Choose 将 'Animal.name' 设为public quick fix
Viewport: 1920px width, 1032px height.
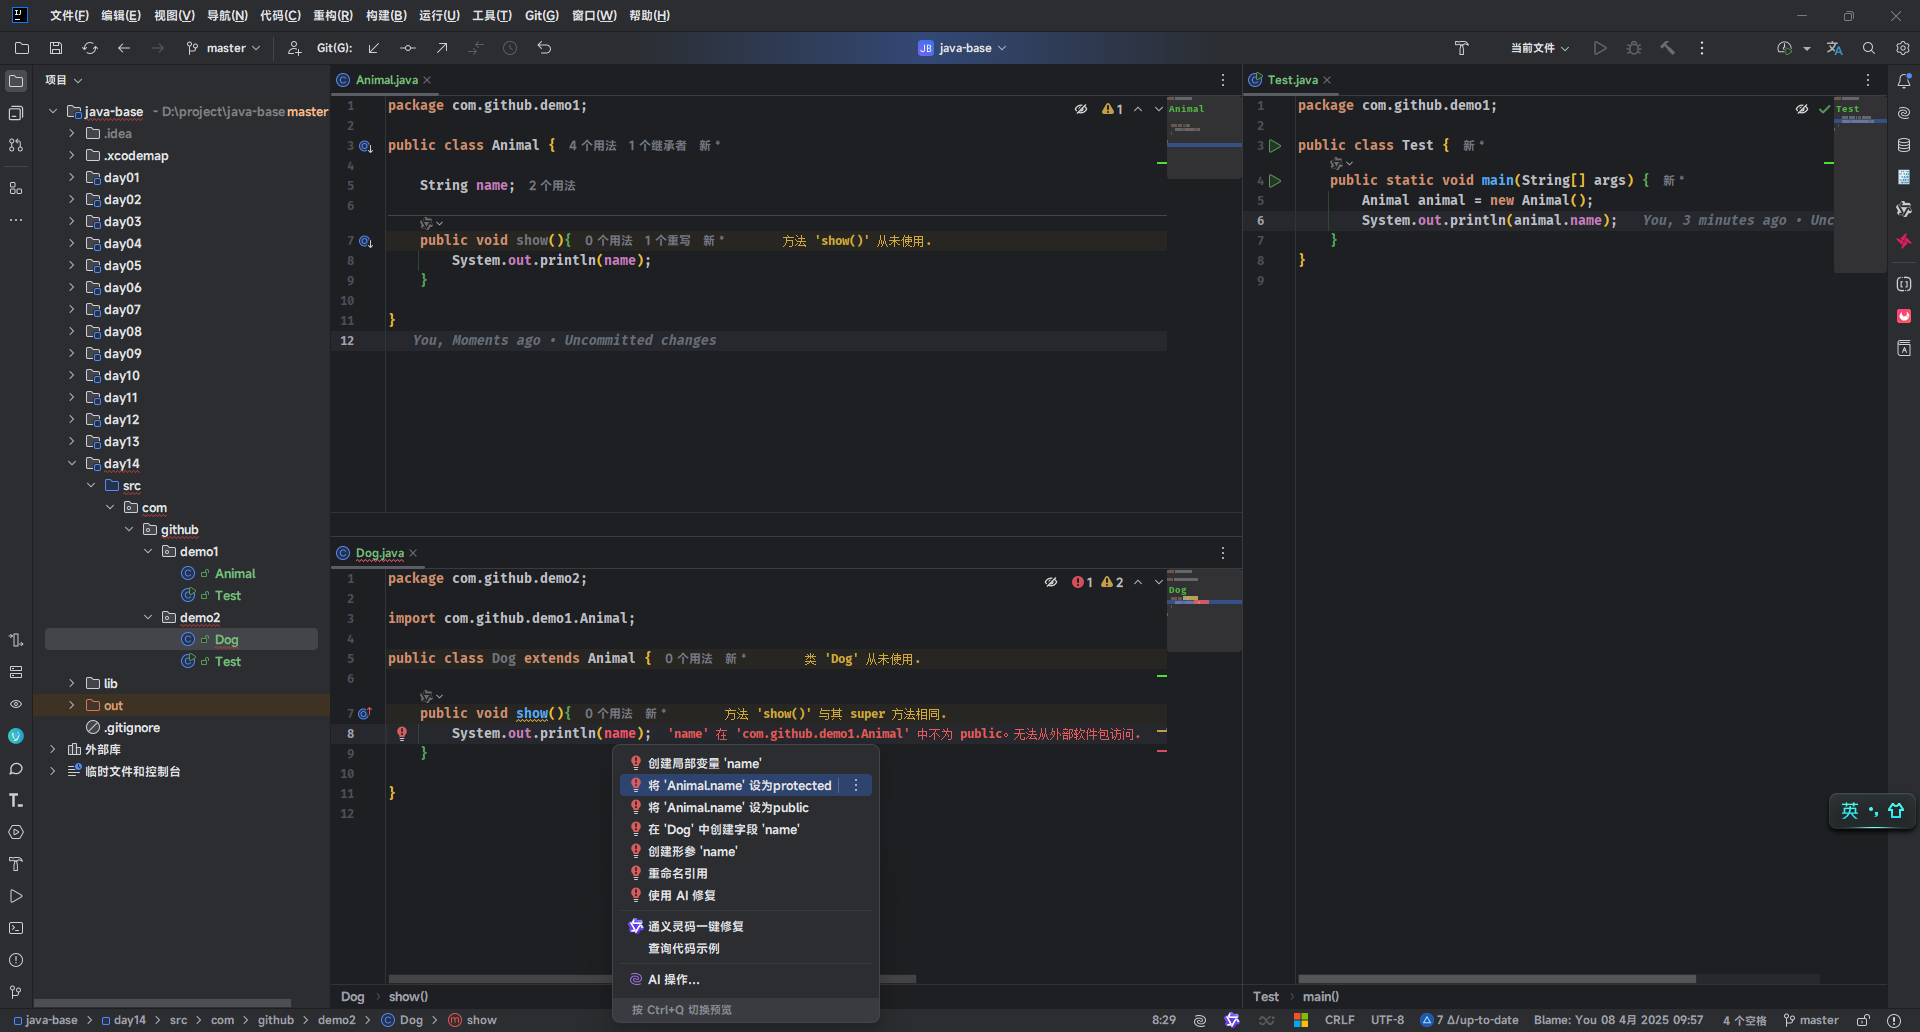click(728, 808)
